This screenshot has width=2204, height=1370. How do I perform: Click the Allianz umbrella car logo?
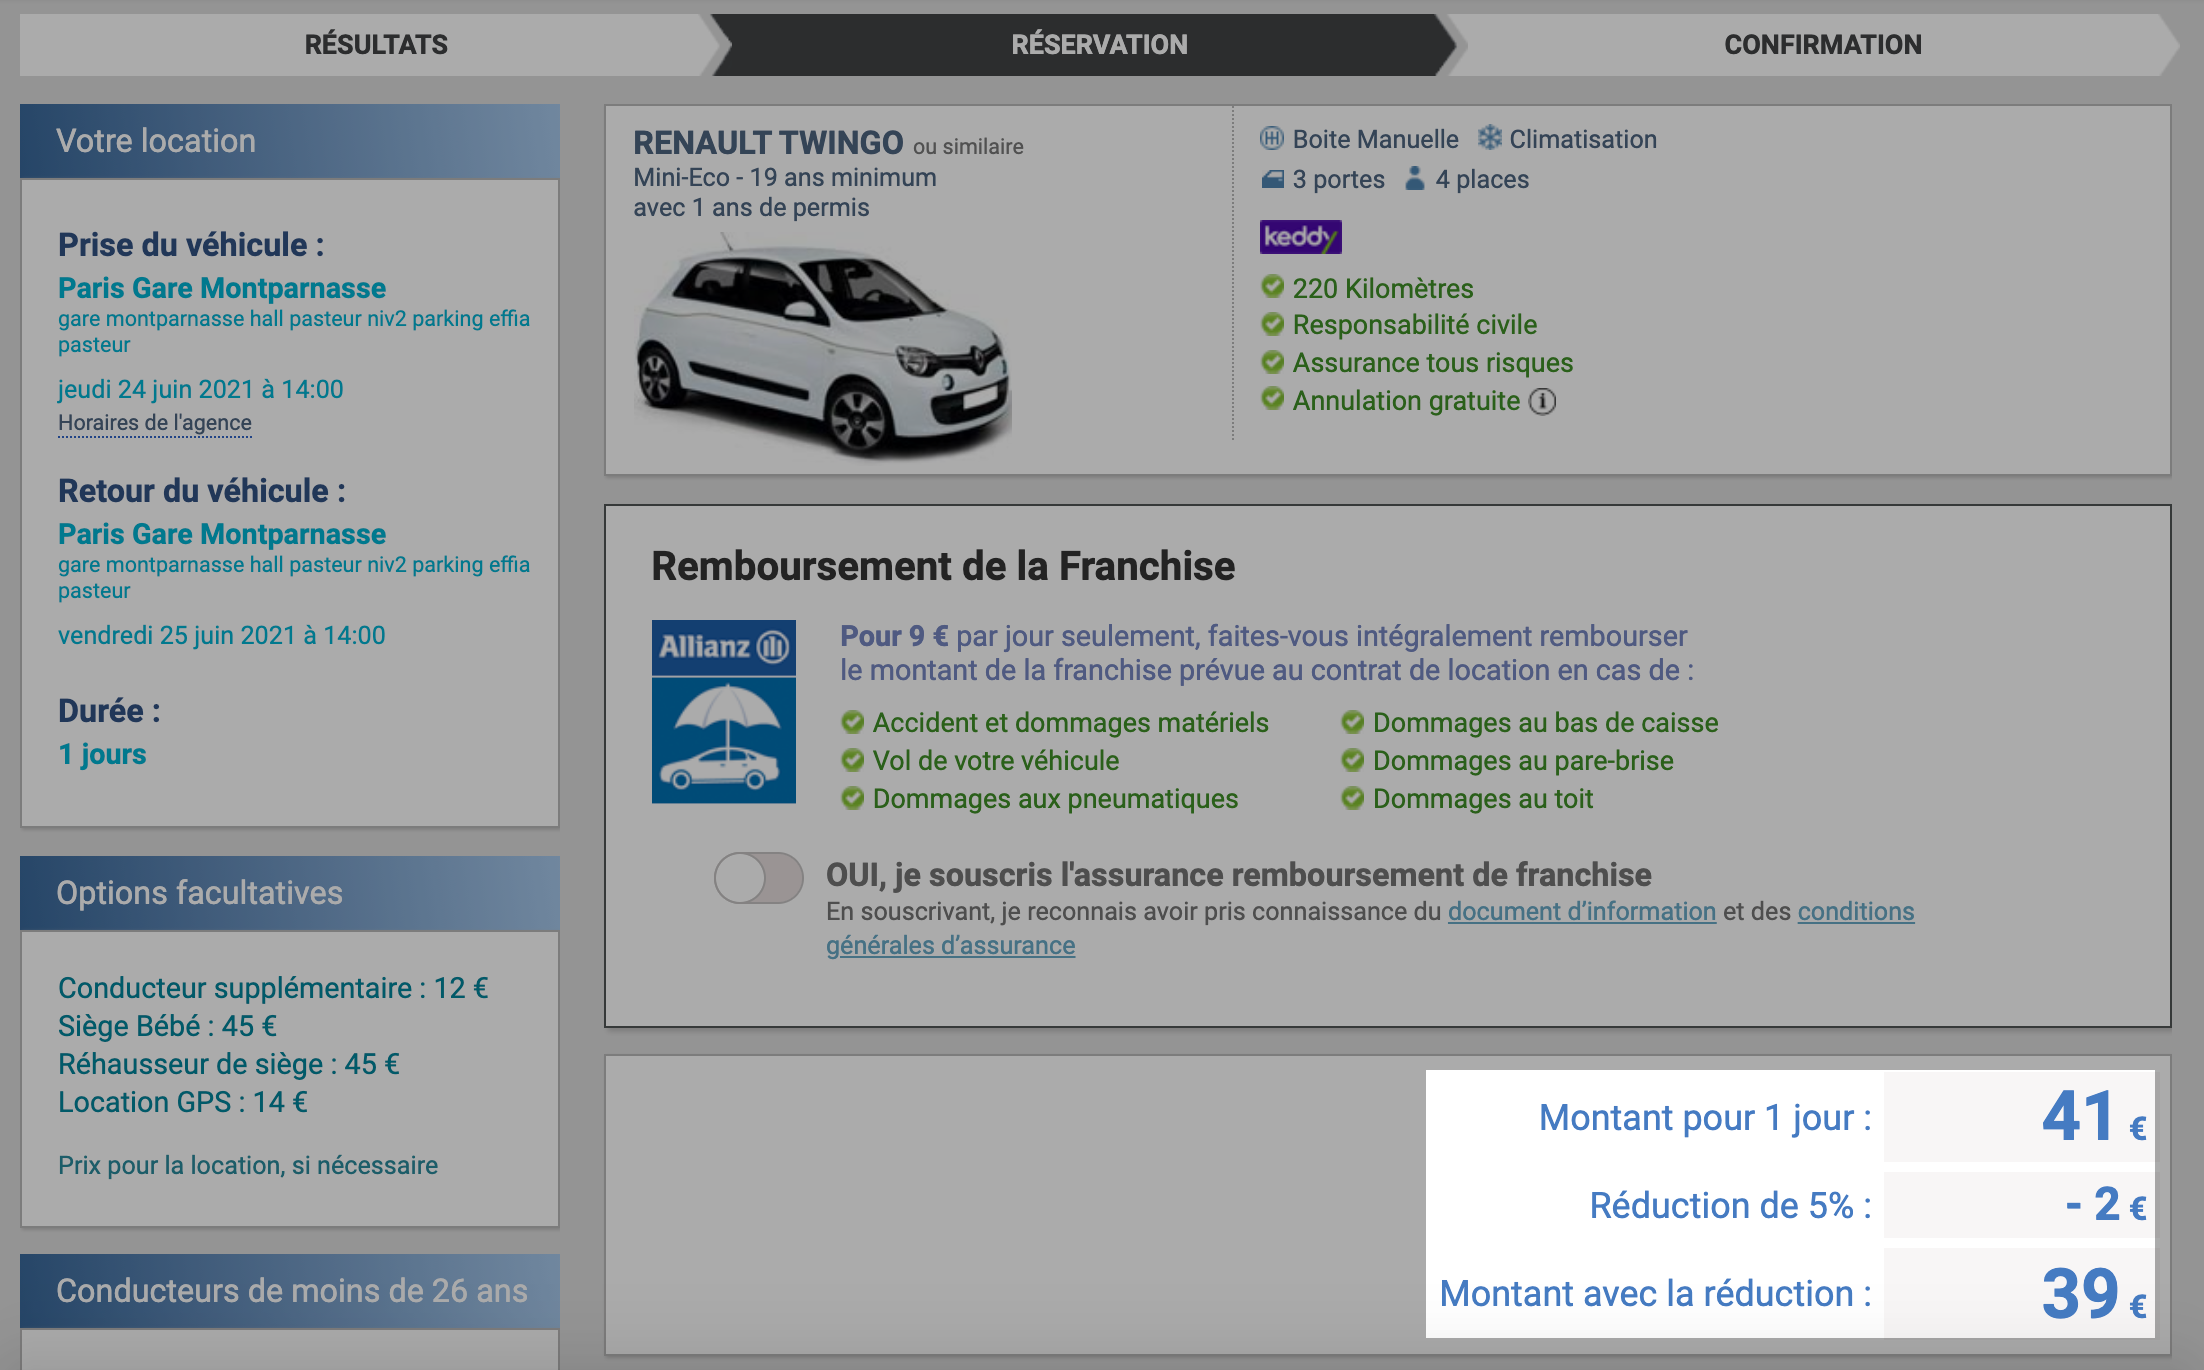coord(723,712)
